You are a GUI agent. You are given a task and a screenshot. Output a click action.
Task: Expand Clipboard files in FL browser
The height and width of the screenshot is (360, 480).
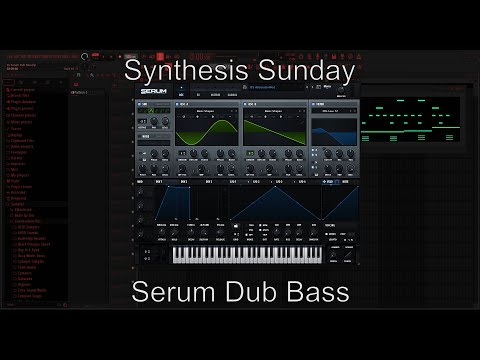[x=20, y=141]
